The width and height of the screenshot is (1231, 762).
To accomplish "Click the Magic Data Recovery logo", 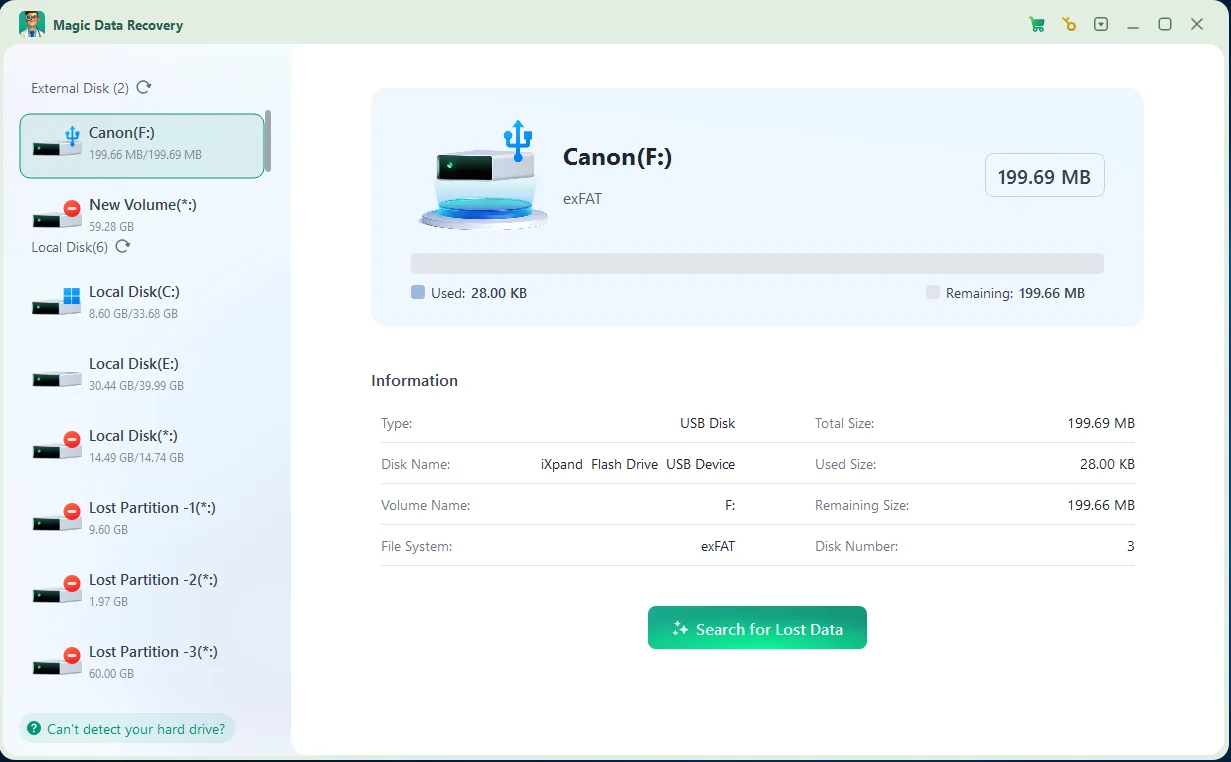I will [33, 23].
